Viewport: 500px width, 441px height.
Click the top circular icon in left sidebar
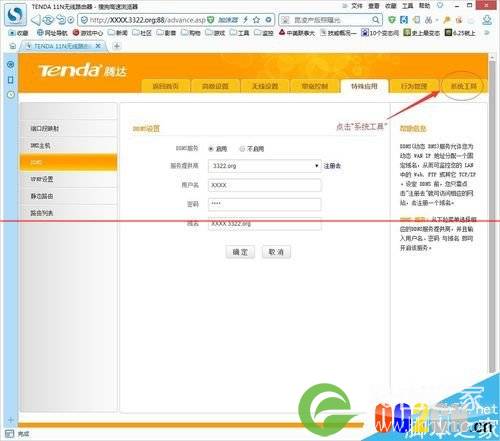coord(11,64)
